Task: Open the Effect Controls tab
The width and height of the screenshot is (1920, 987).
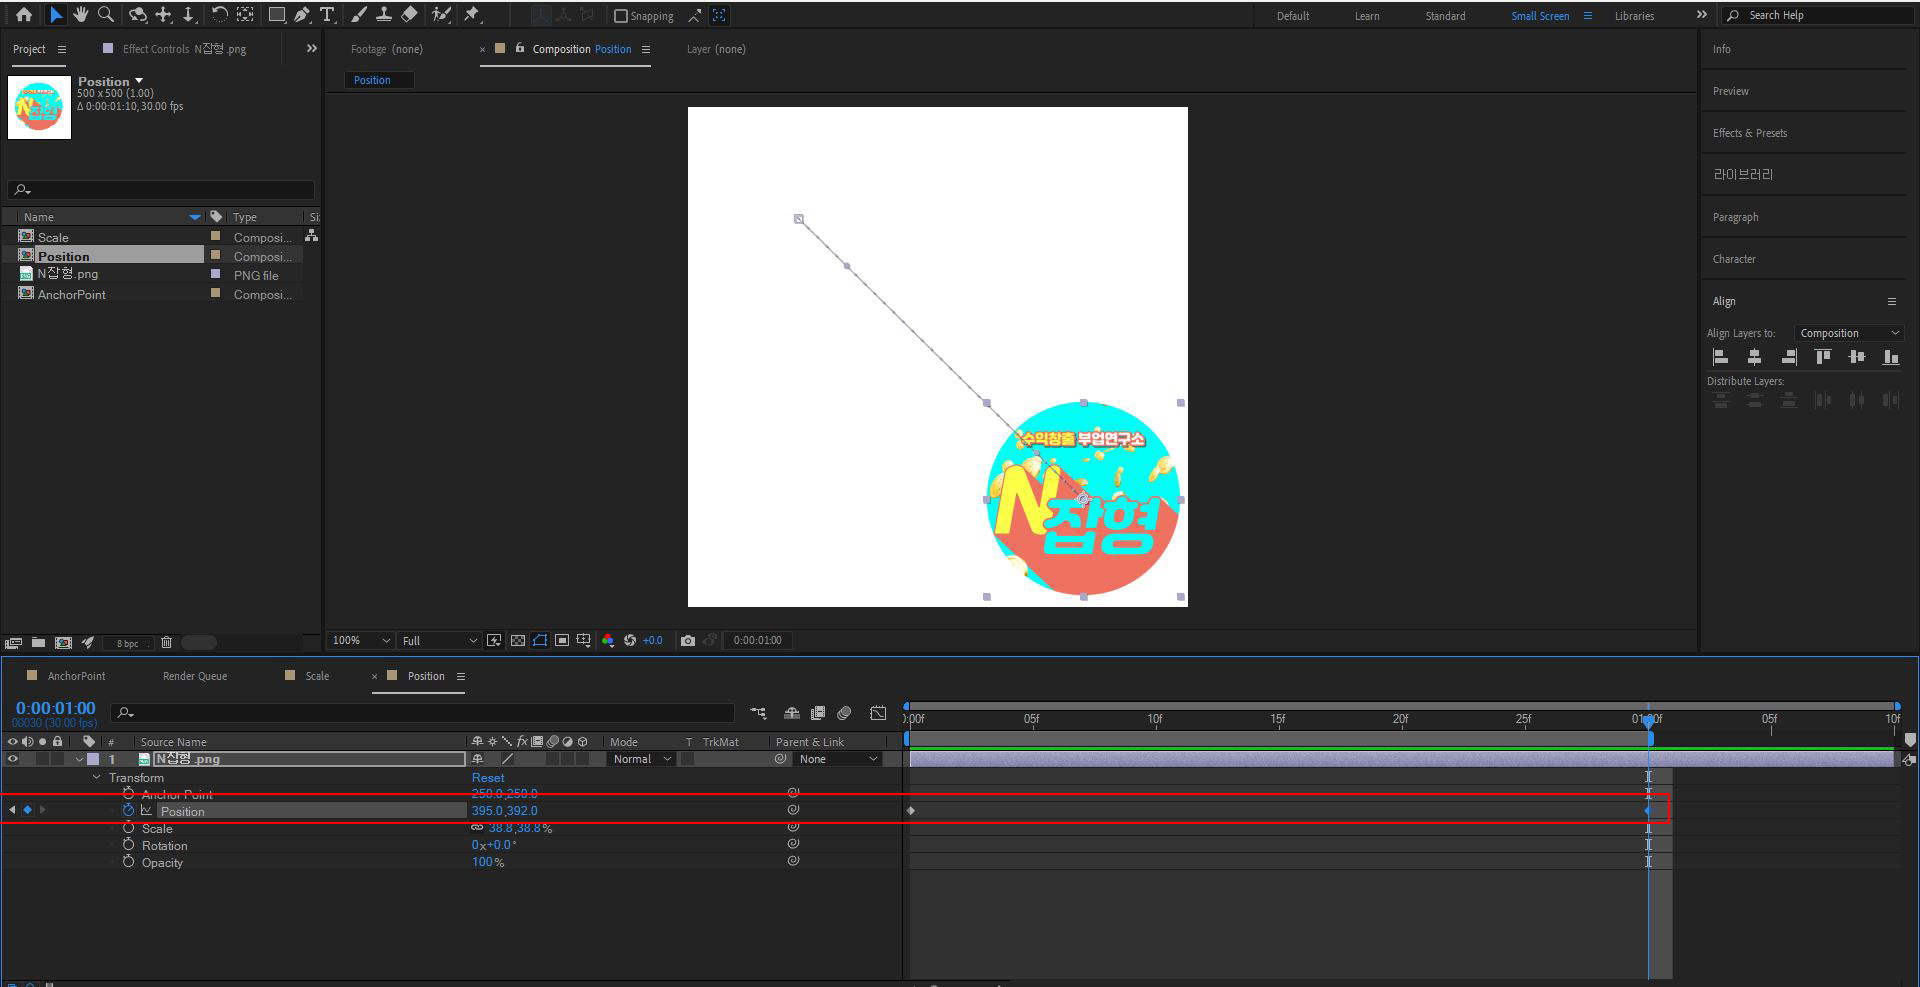Action: click(184, 48)
